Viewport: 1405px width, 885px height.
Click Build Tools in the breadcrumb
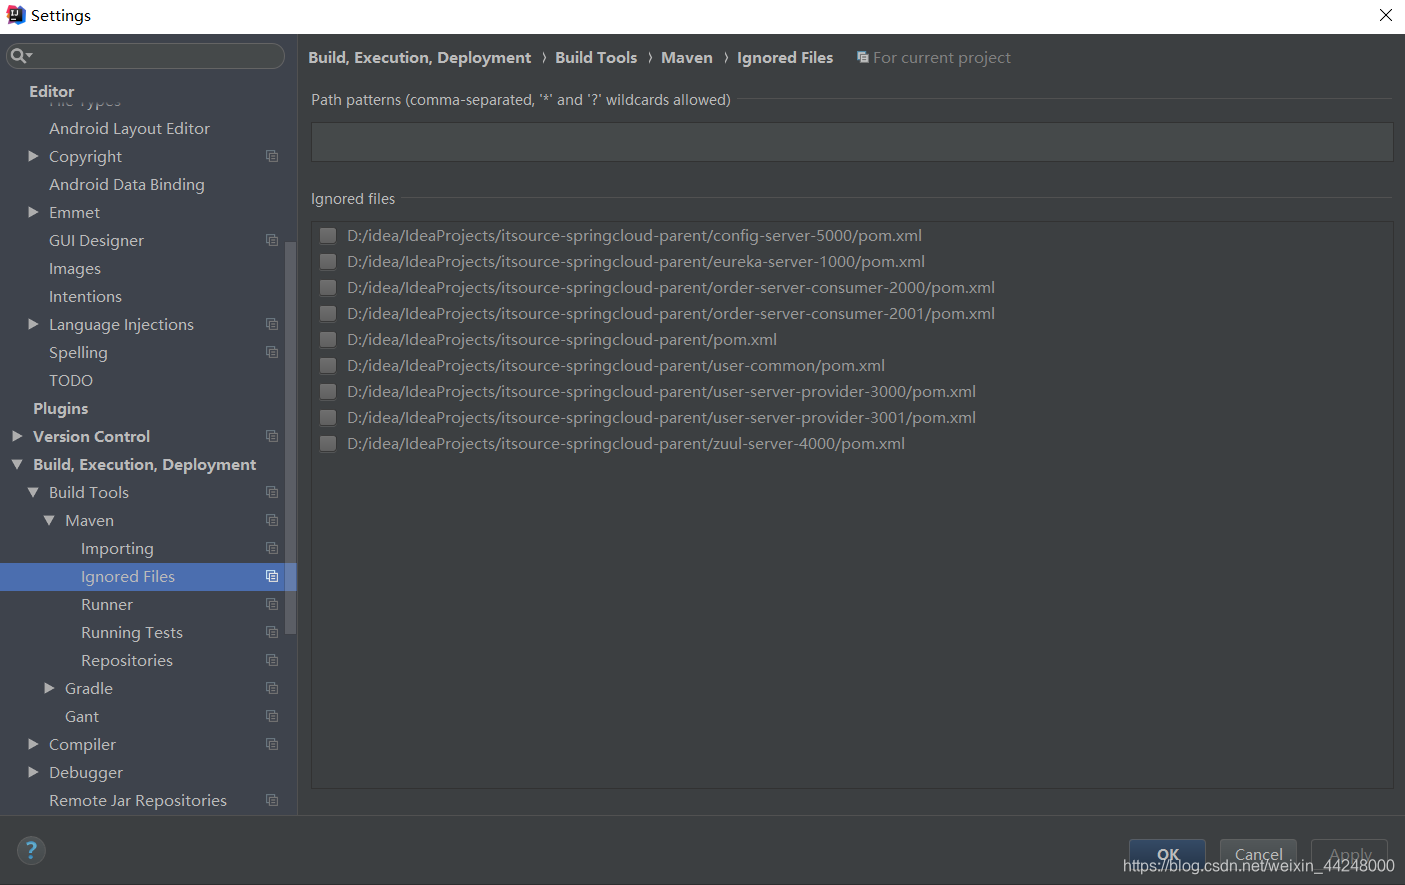(596, 58)
